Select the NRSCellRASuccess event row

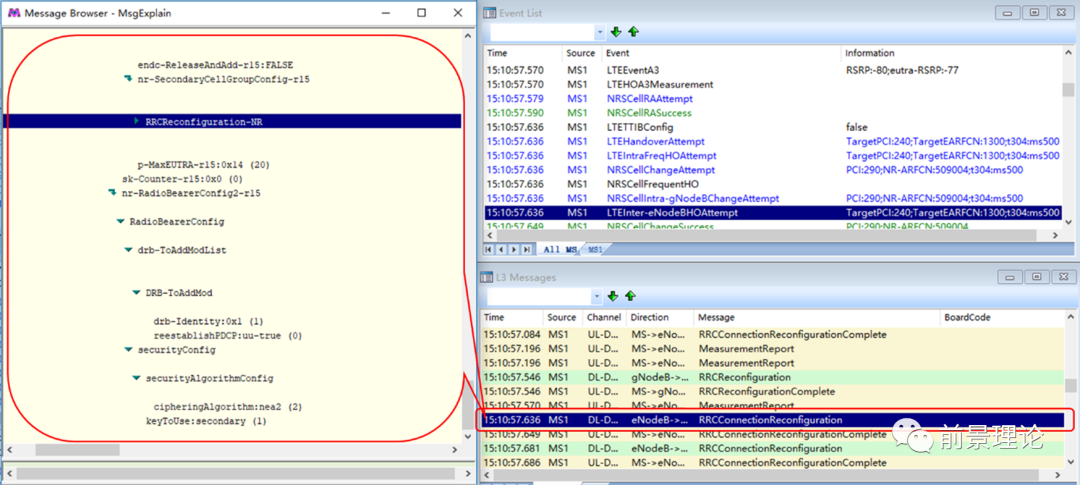pos(772,112)
